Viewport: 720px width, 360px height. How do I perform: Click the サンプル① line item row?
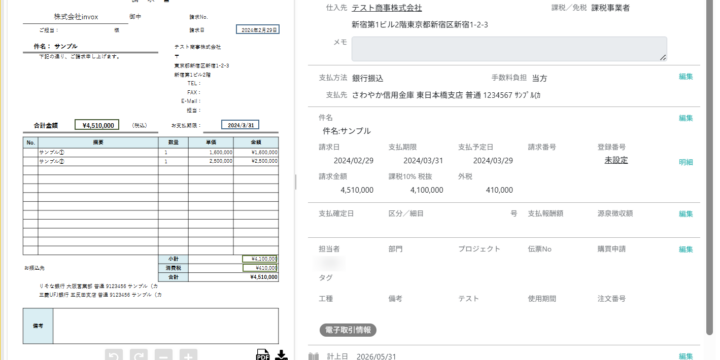click(151, 152)
